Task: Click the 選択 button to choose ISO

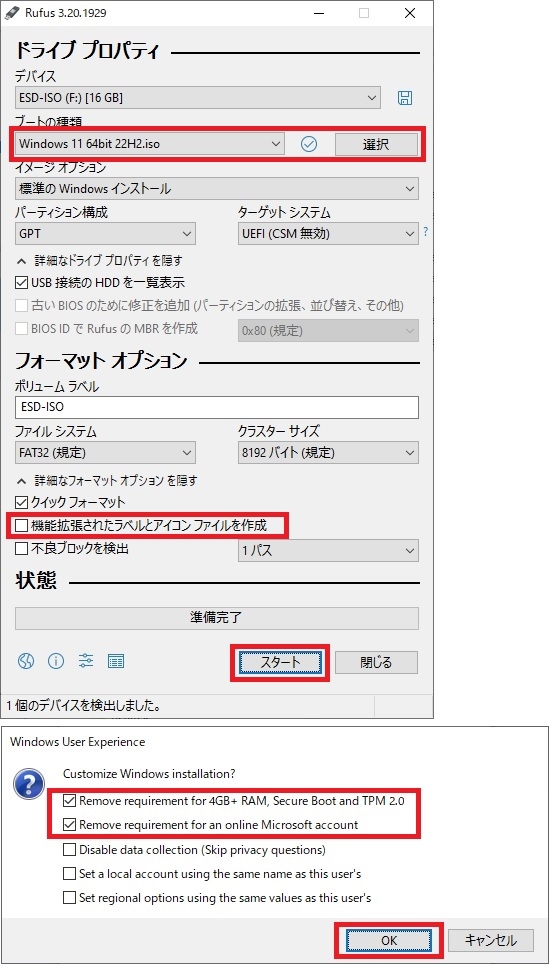Action: [376, 144]
